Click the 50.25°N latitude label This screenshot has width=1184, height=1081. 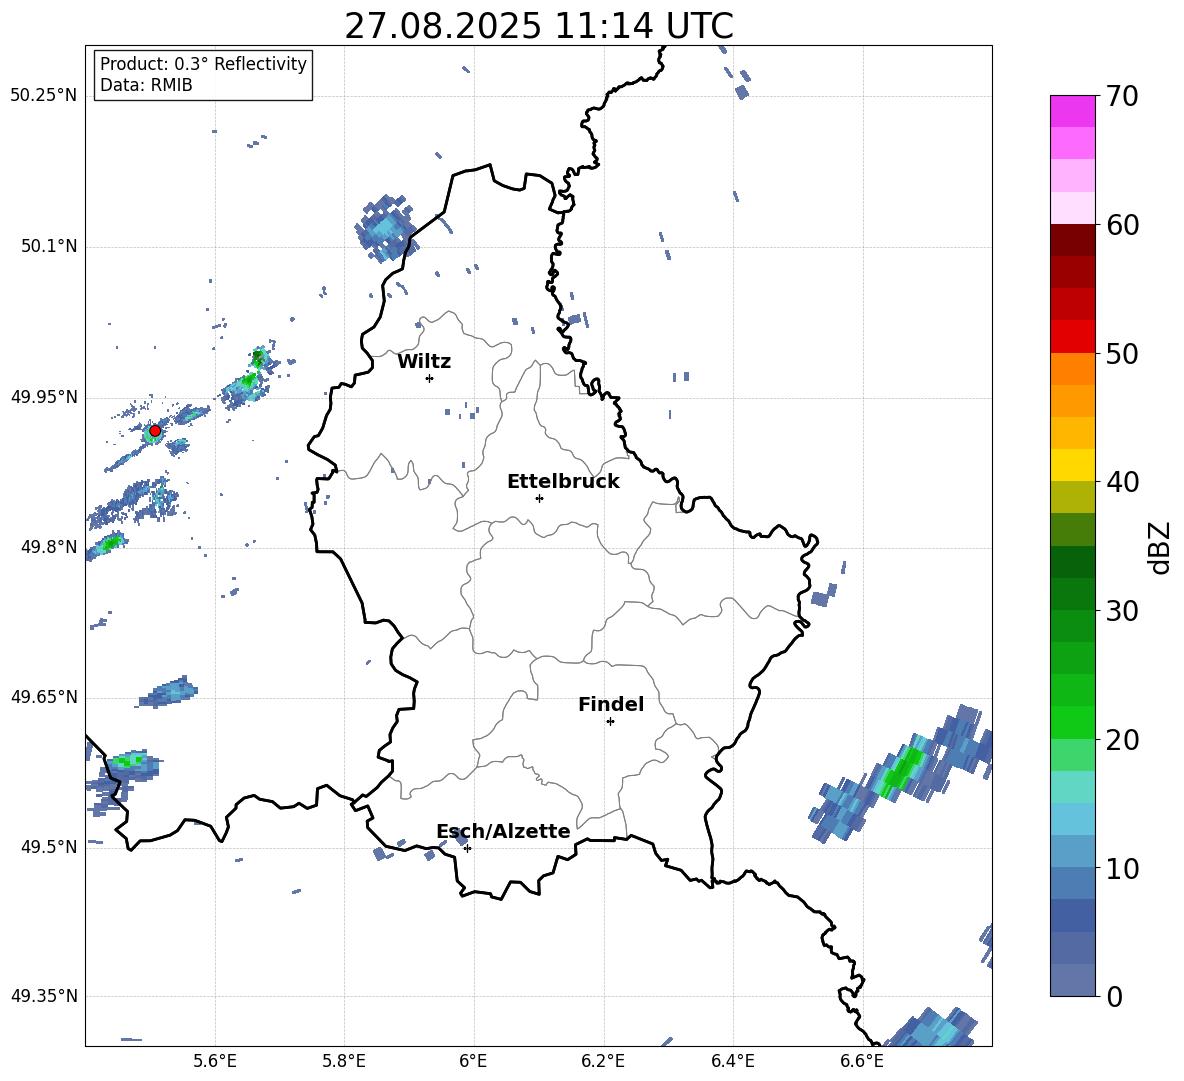(x=44, y=96)
